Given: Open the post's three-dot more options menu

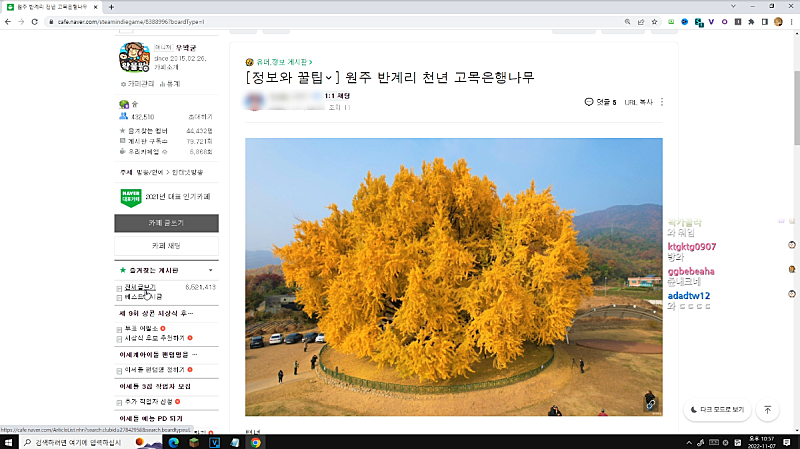Looking at the screenshot, I should 662,102.
